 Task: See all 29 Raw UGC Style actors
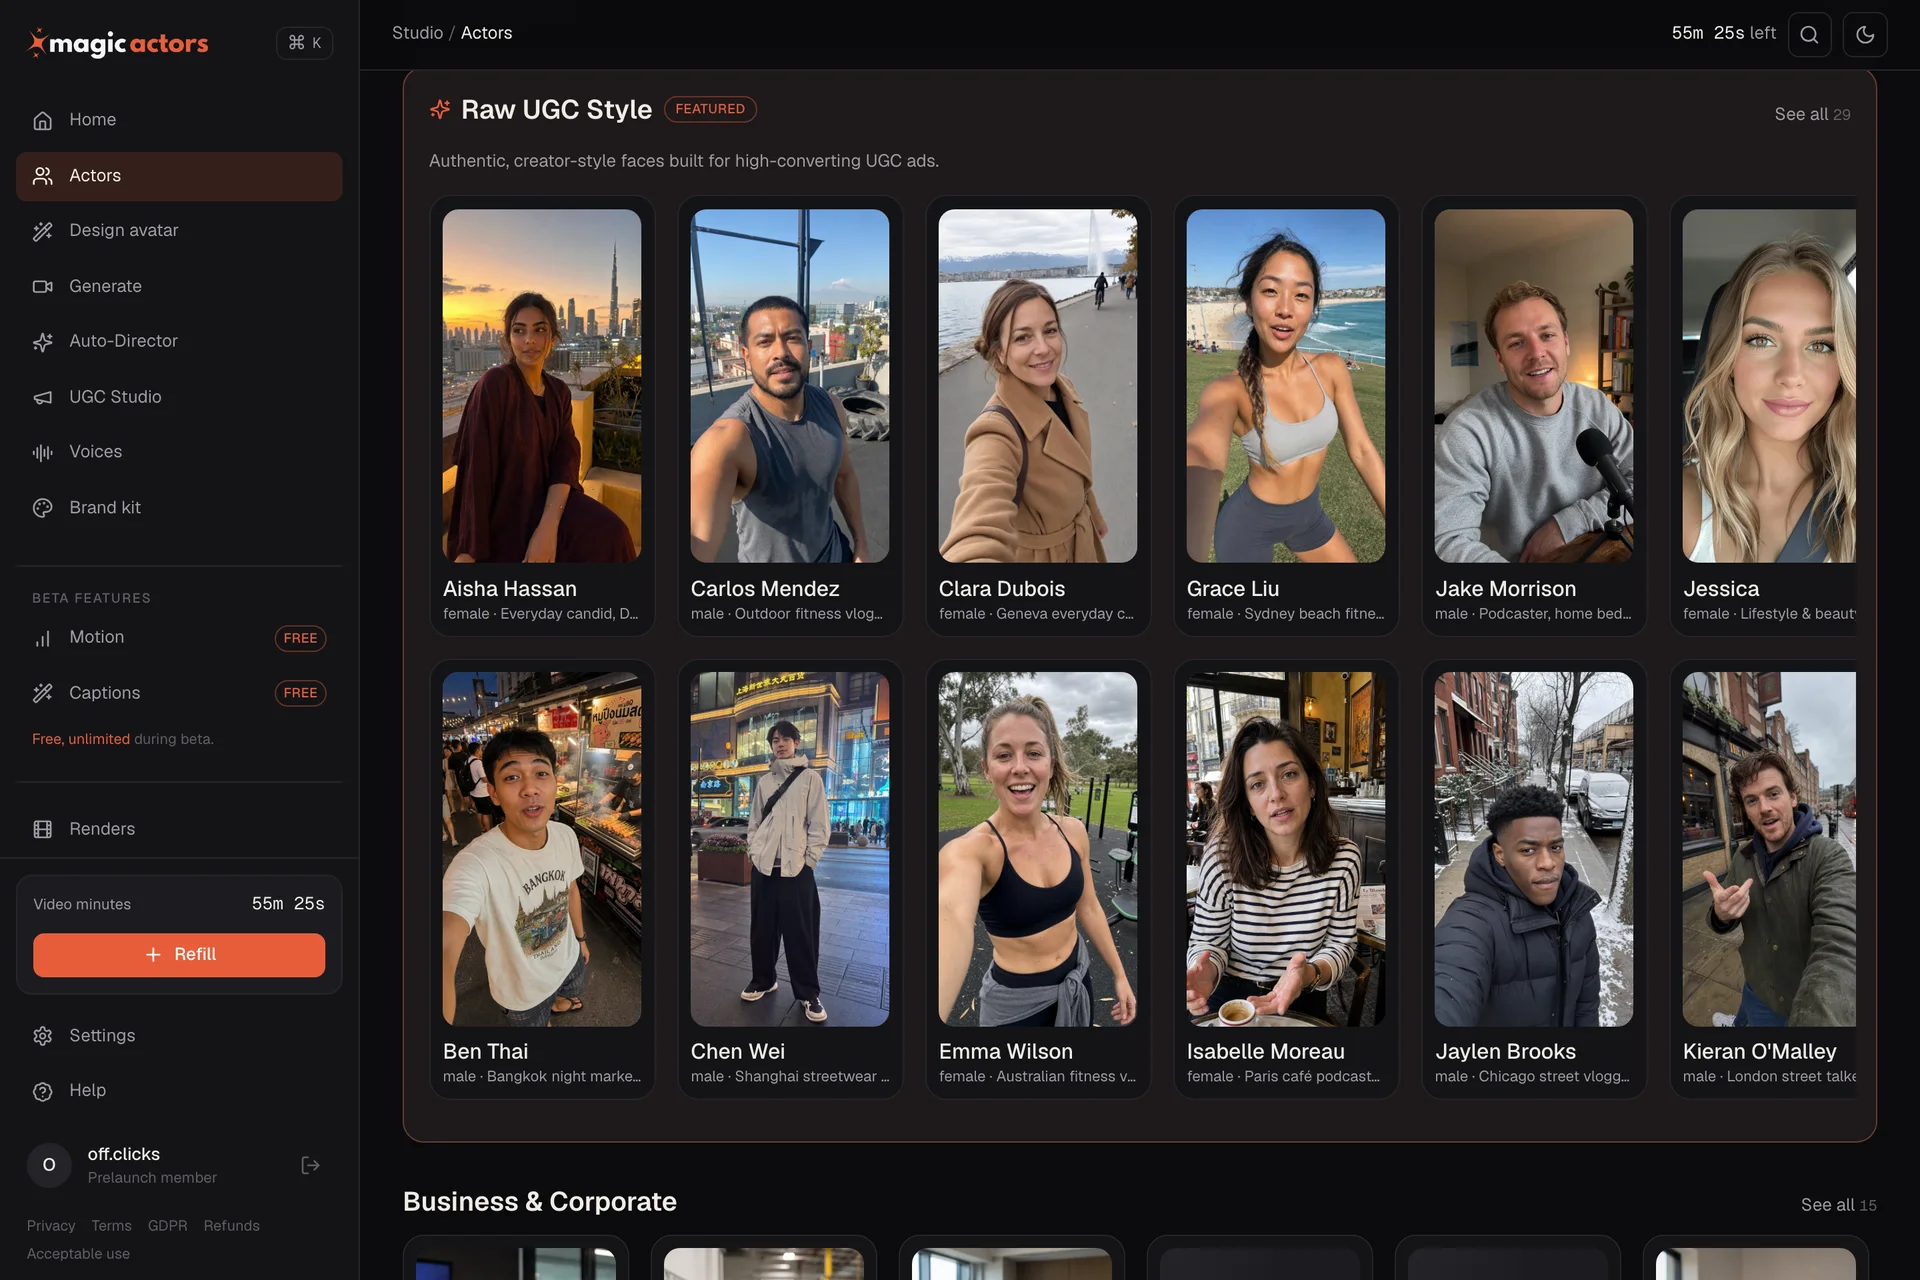click(x=1812, y=114)
